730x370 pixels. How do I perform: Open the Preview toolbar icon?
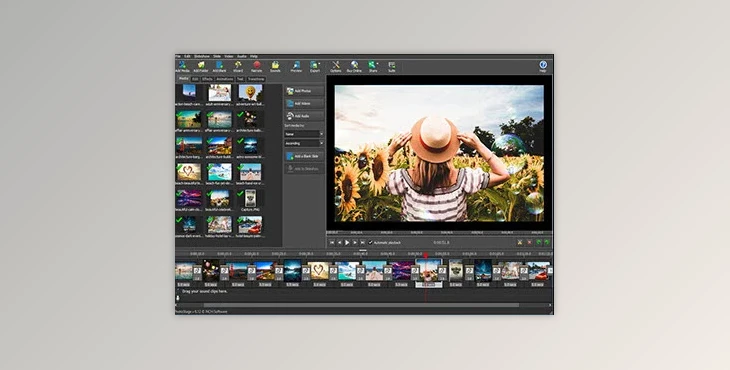point(296,67)
